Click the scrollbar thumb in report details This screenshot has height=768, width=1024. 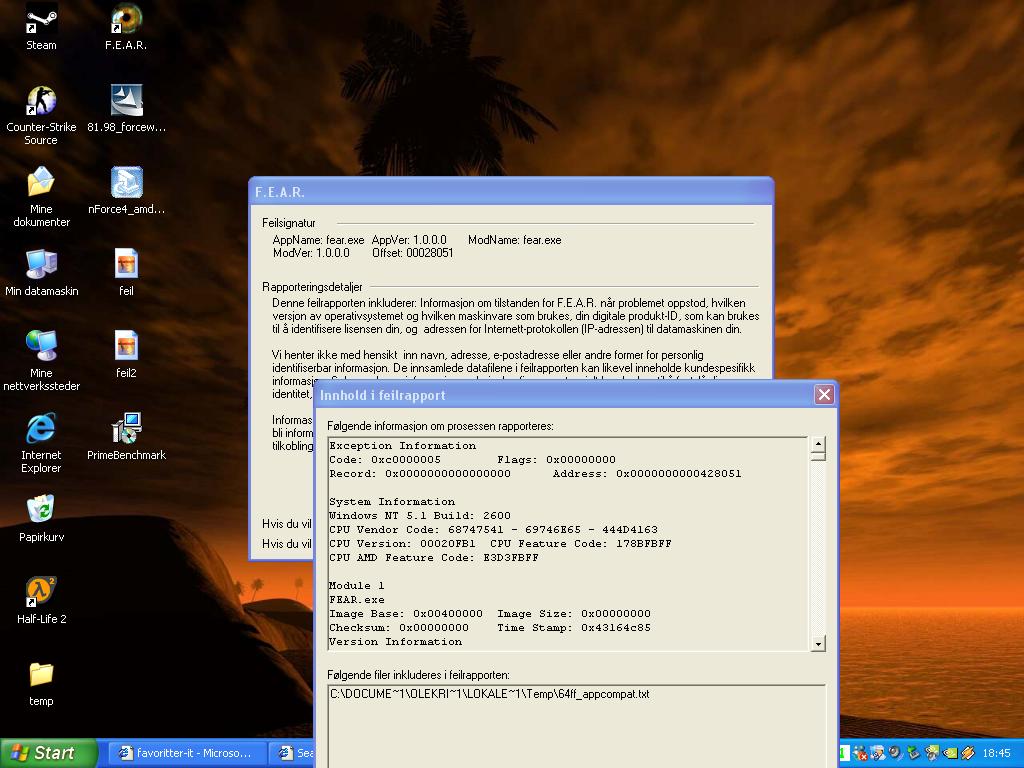coord(818,456)
